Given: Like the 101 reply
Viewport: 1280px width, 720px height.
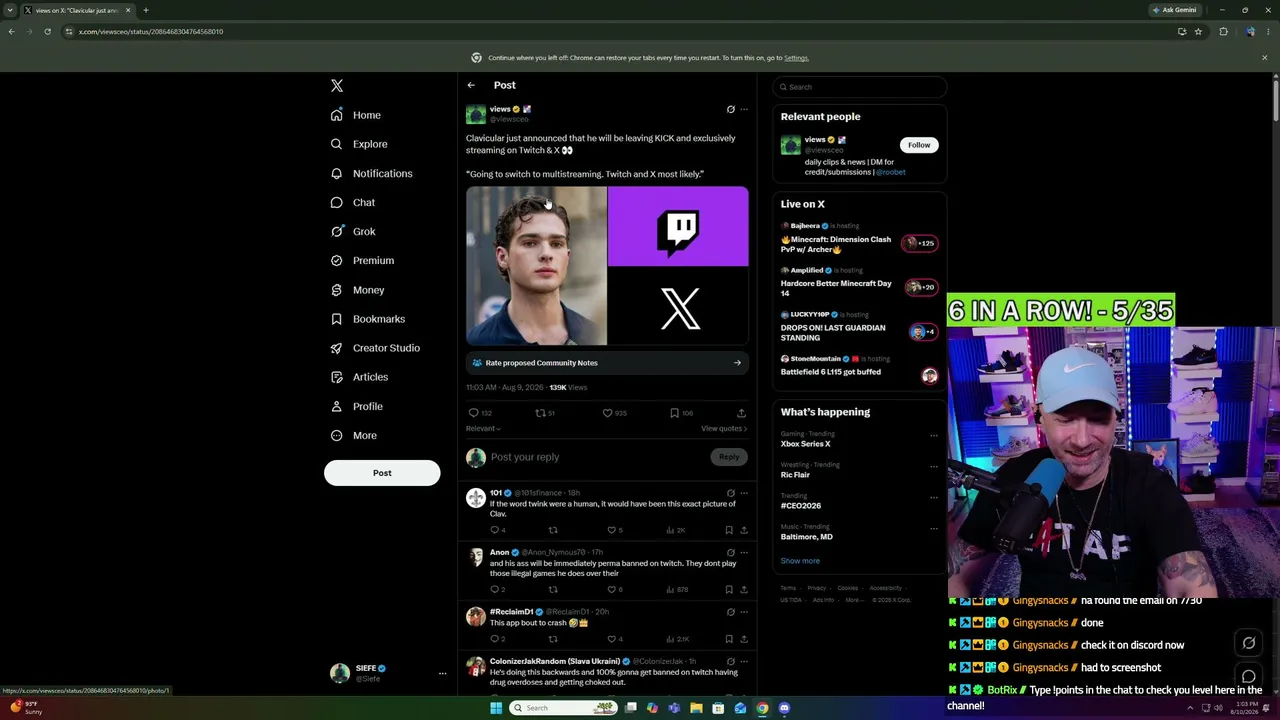Looking at the screenshot, I should pyautogui.click(x=611, y=530).
